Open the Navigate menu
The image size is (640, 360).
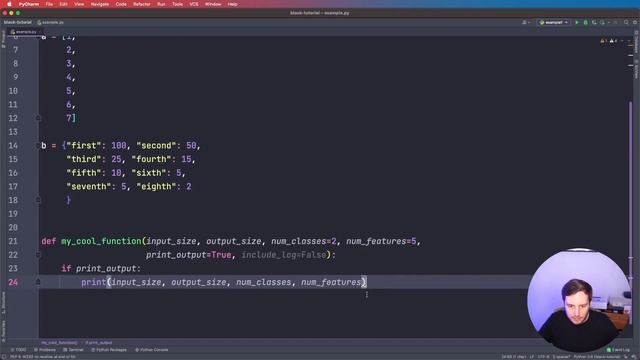point(100,4)
